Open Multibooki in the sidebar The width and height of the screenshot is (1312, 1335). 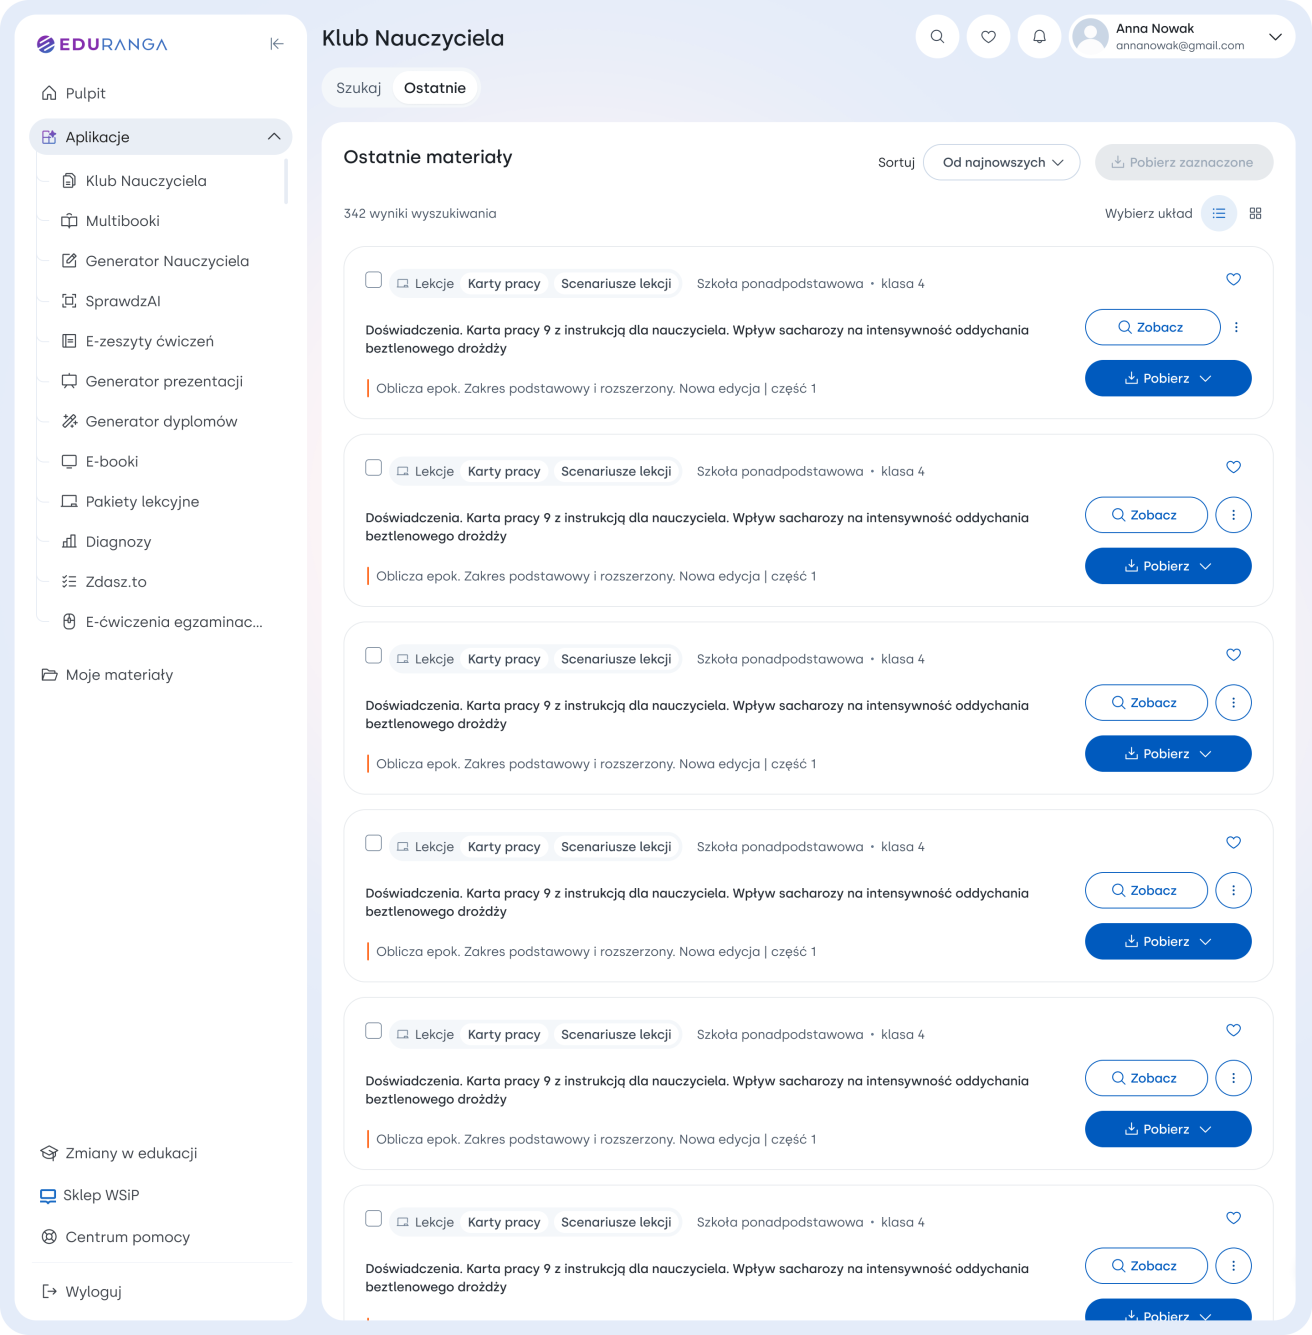110,221
